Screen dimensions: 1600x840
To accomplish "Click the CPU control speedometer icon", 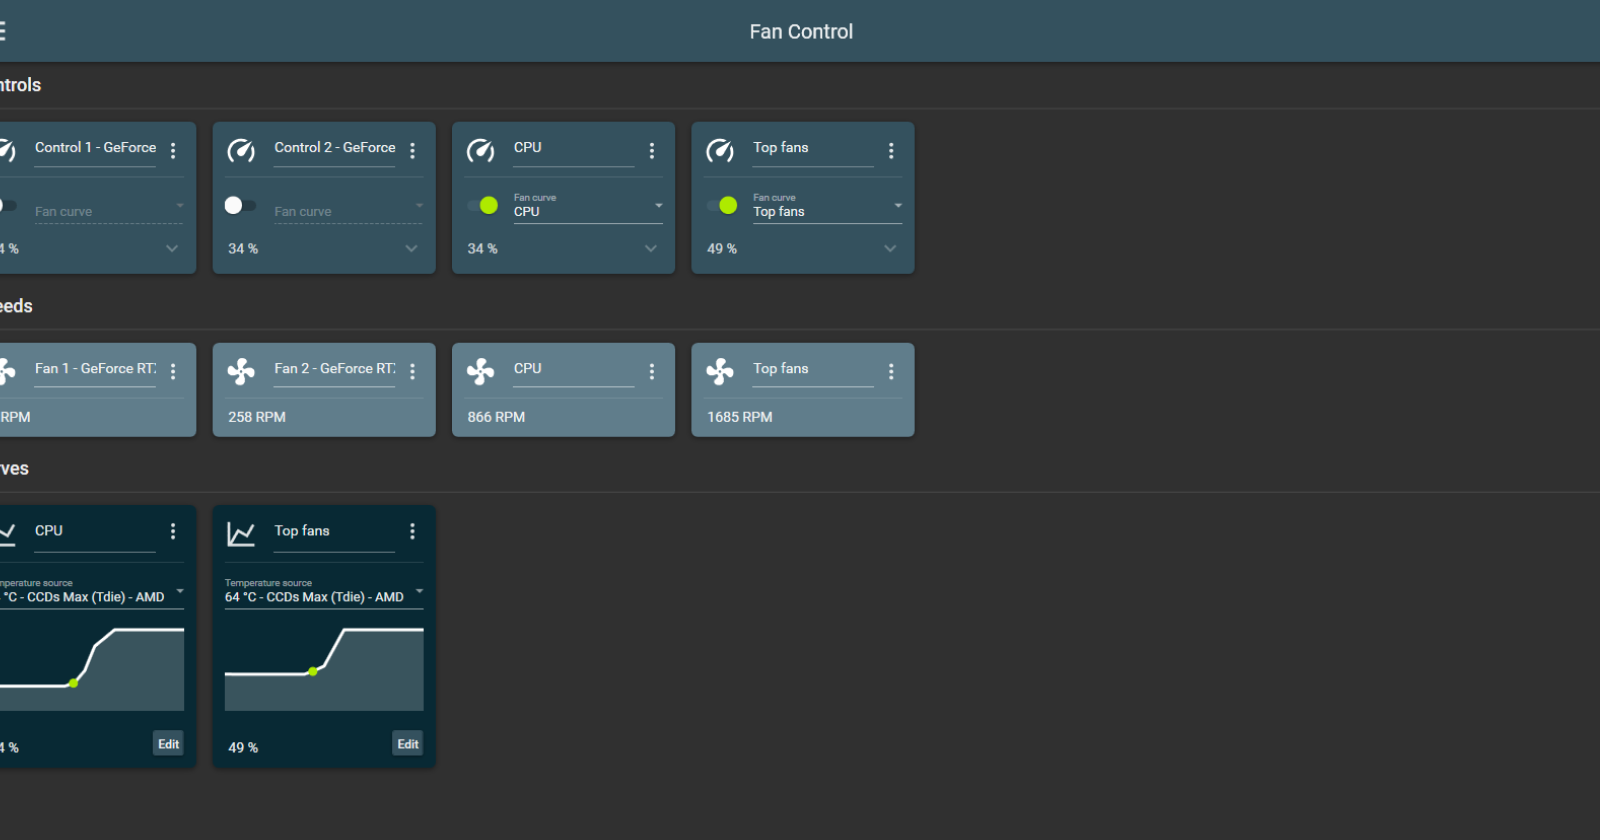I will 481,151.
